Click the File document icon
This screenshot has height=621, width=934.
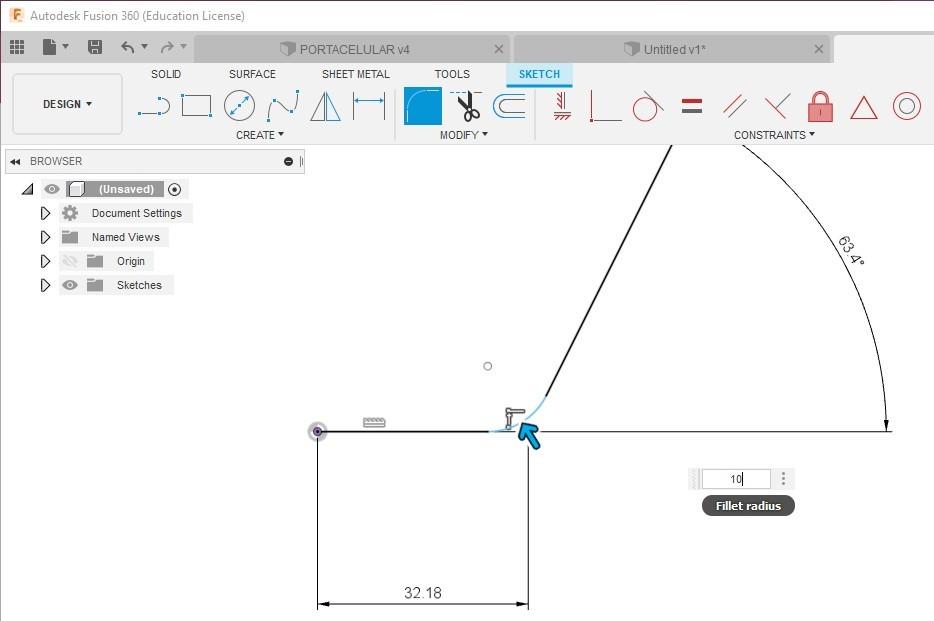(x=49, y=47)
